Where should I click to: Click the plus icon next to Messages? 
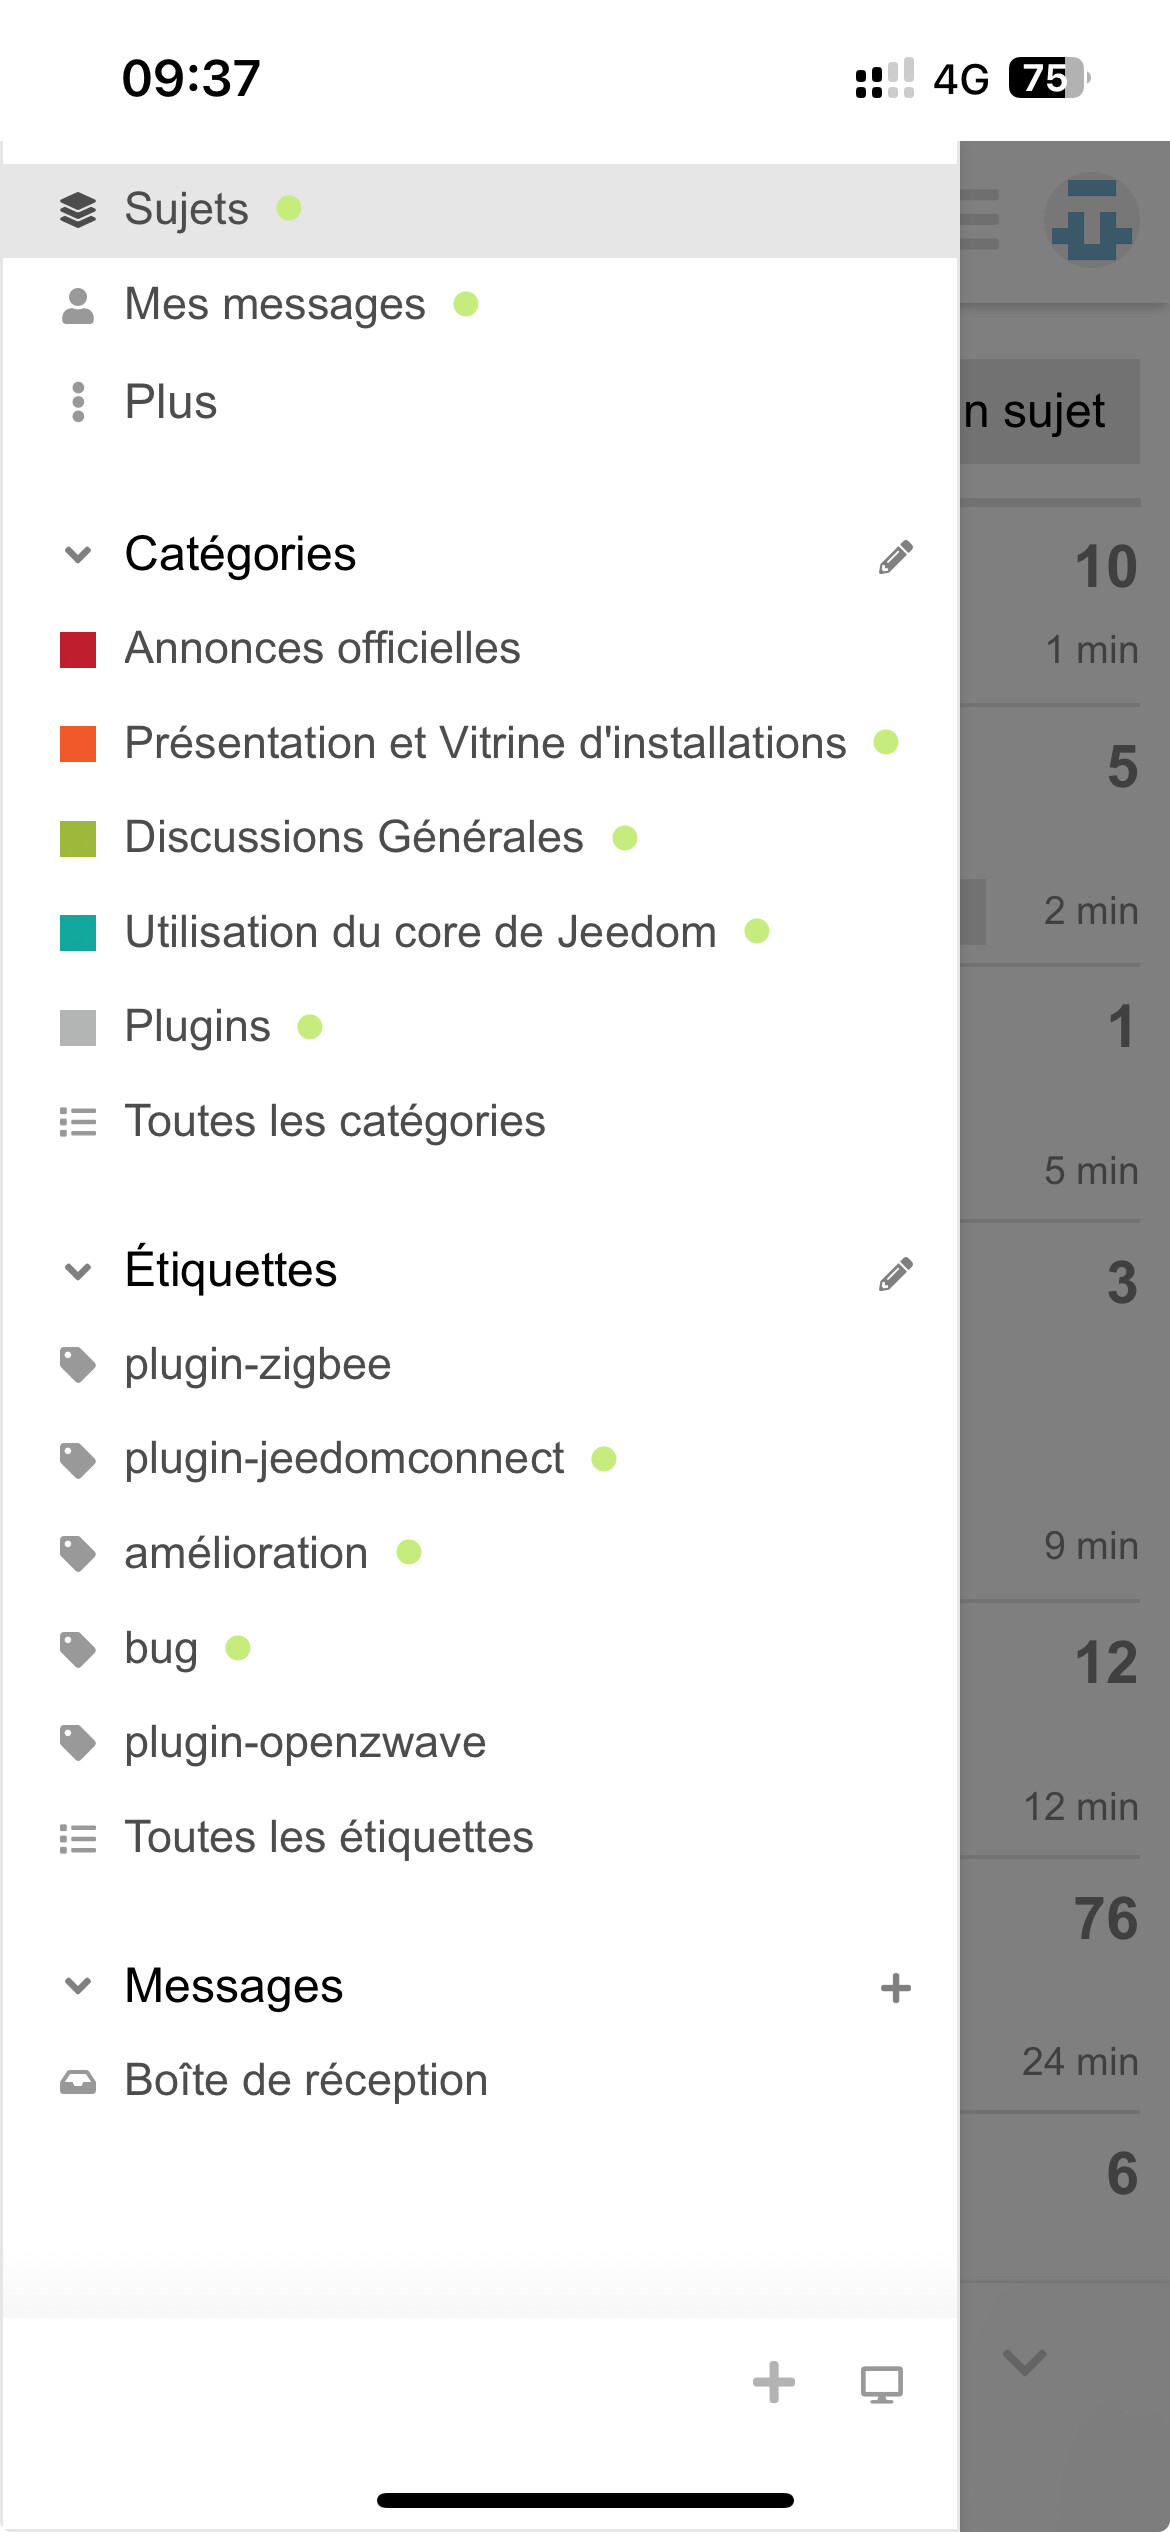(x=895, y=1988)
